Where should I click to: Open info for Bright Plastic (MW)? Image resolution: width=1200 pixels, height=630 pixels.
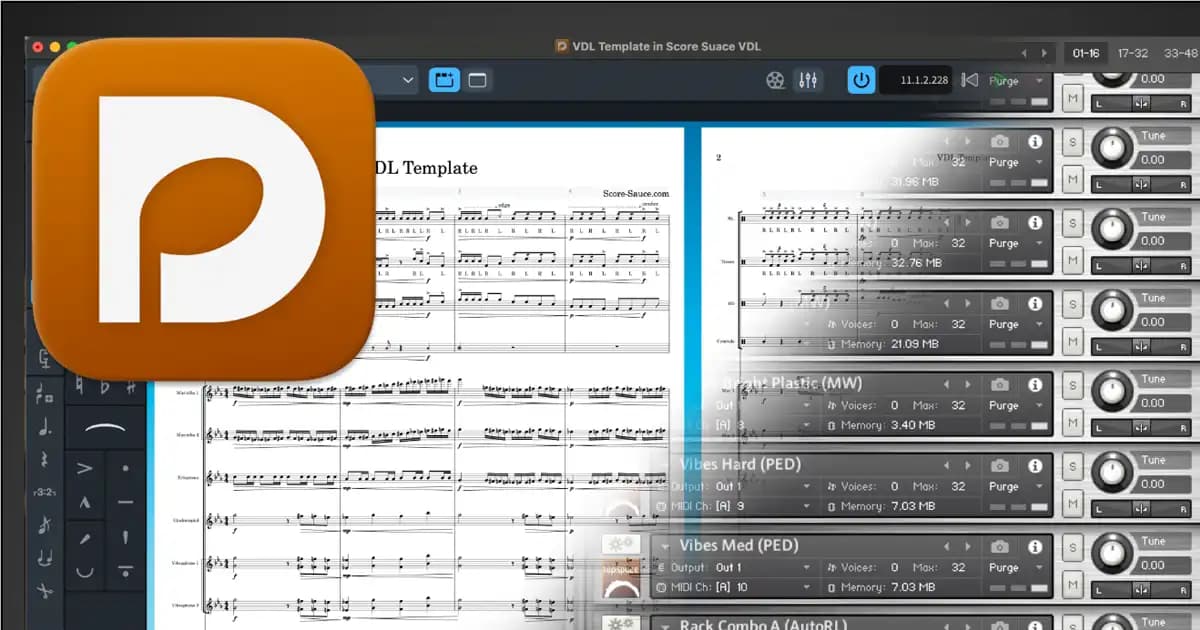point(1035,384)
